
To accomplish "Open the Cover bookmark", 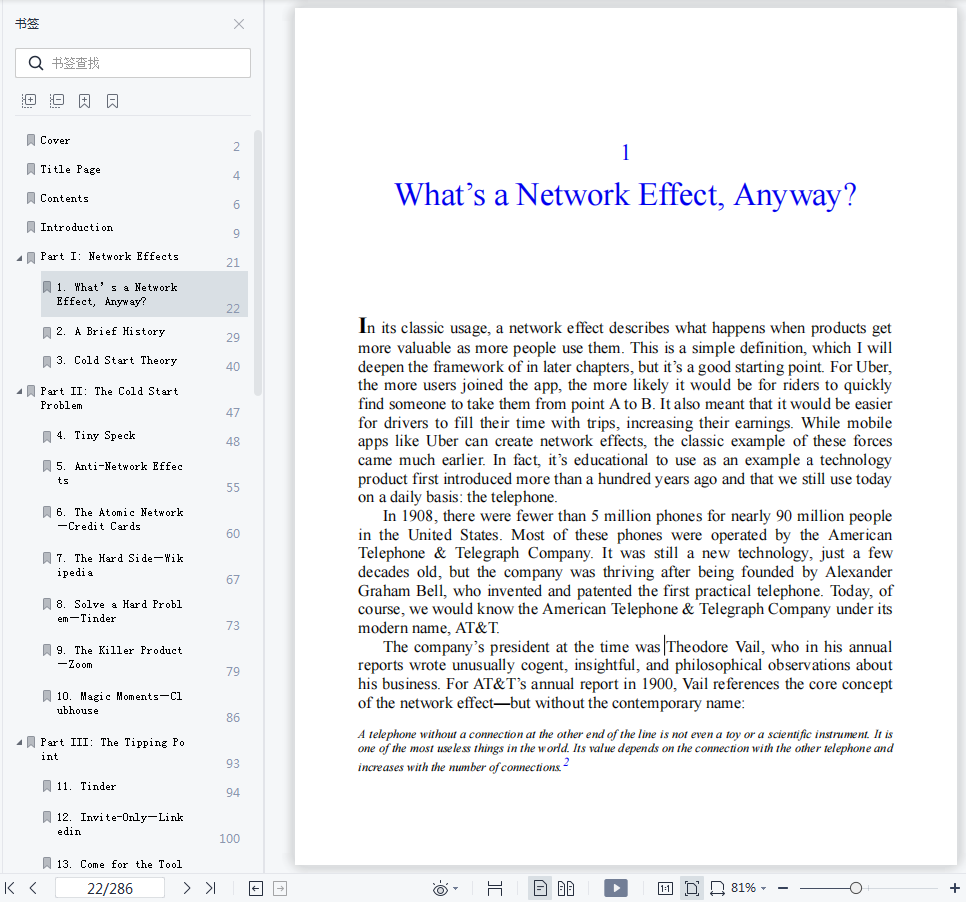I will (55, 140).
